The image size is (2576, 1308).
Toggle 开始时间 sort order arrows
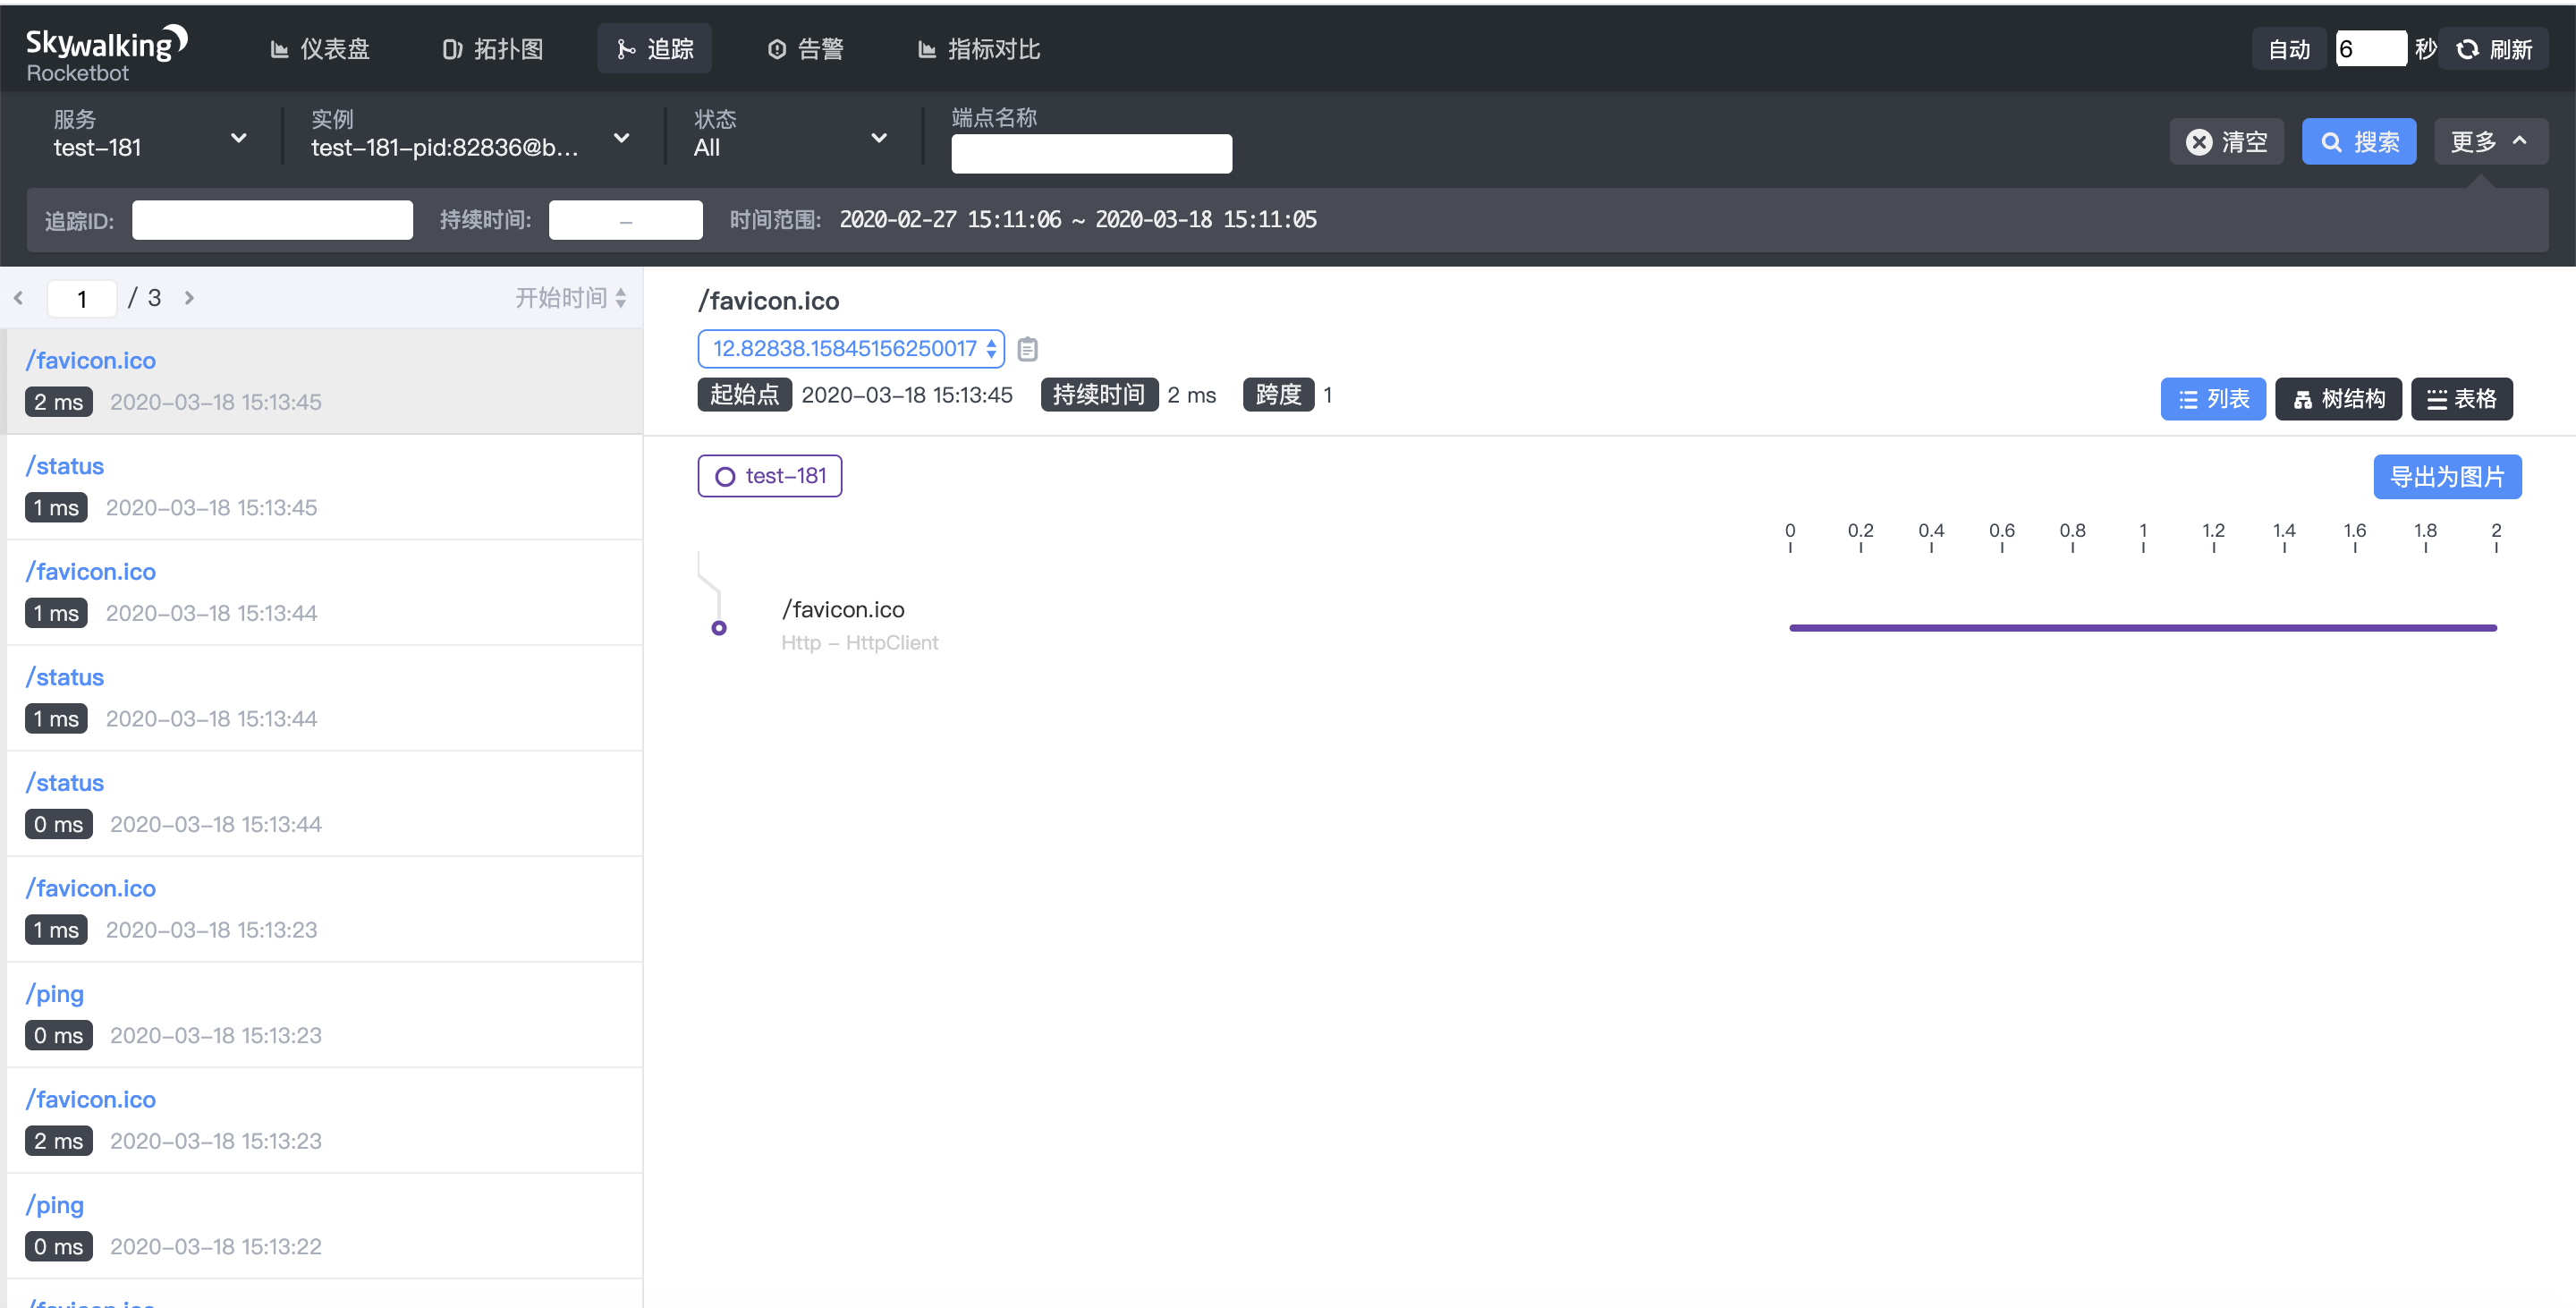[x=623, y=297]
